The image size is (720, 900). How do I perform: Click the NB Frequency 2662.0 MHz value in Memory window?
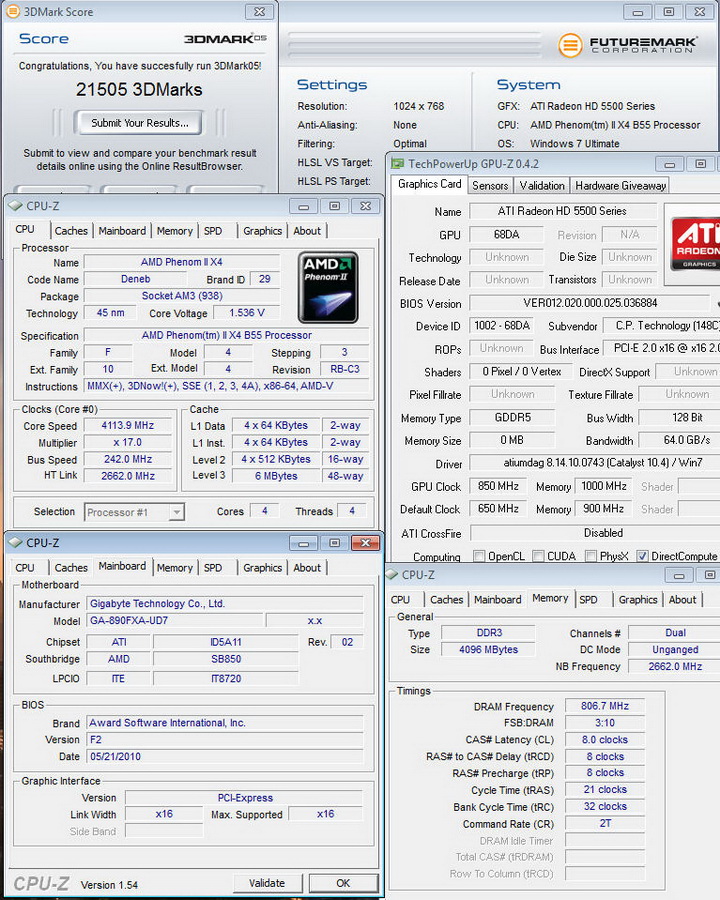pos(675,666)
